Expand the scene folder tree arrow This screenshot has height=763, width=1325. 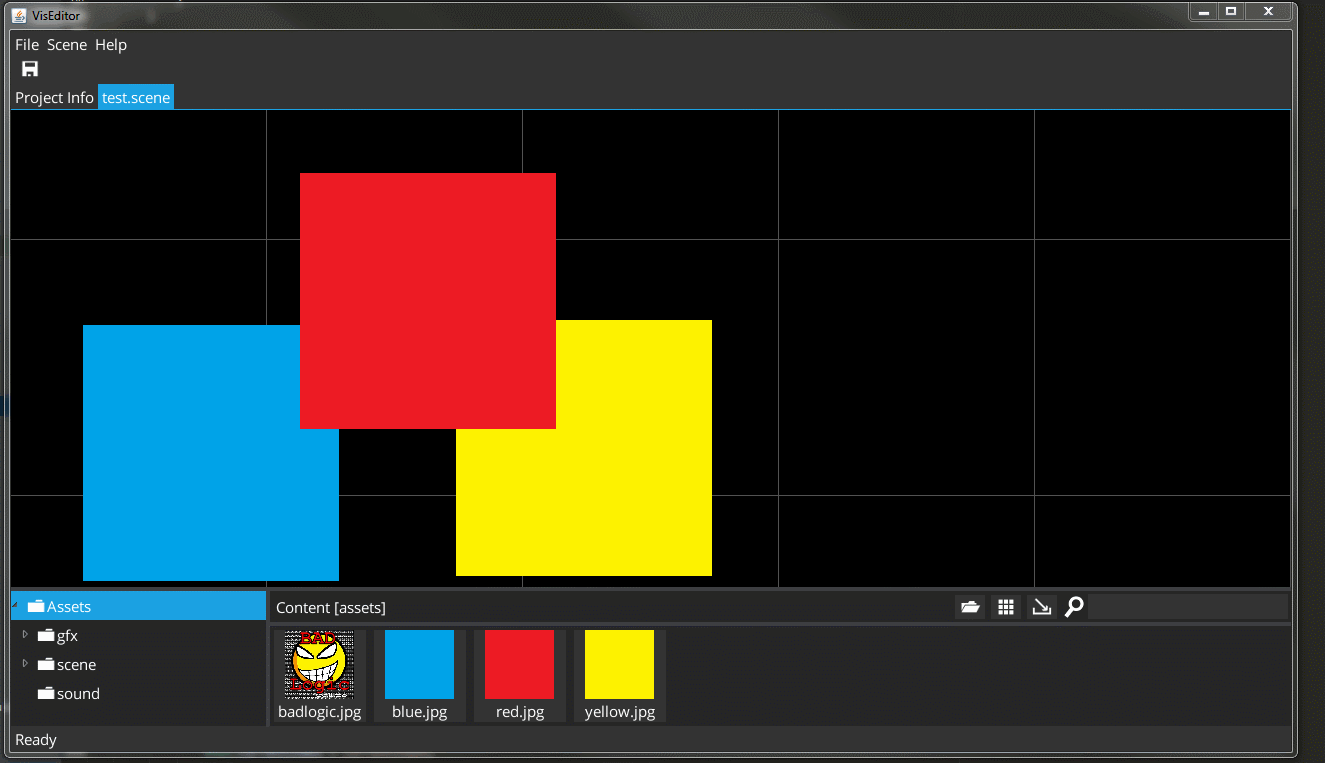(25, 664)
